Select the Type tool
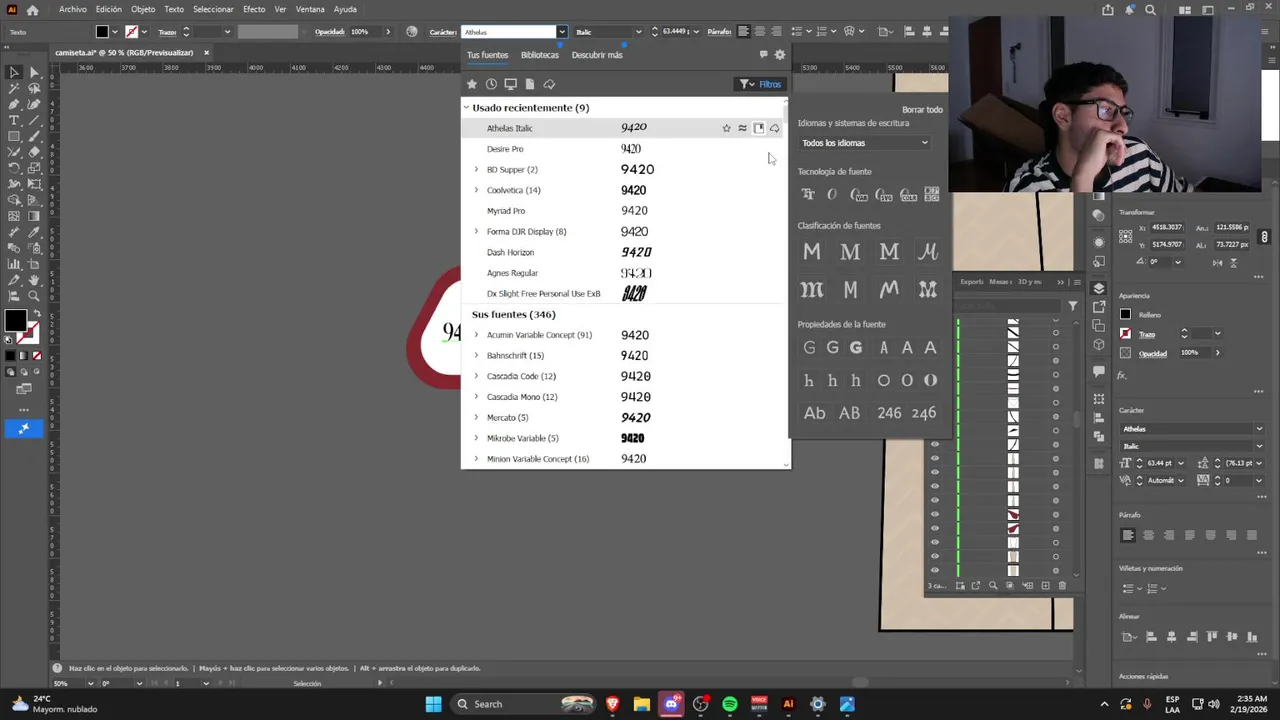This screenshot has height=720, width=1280. [14, 120]
